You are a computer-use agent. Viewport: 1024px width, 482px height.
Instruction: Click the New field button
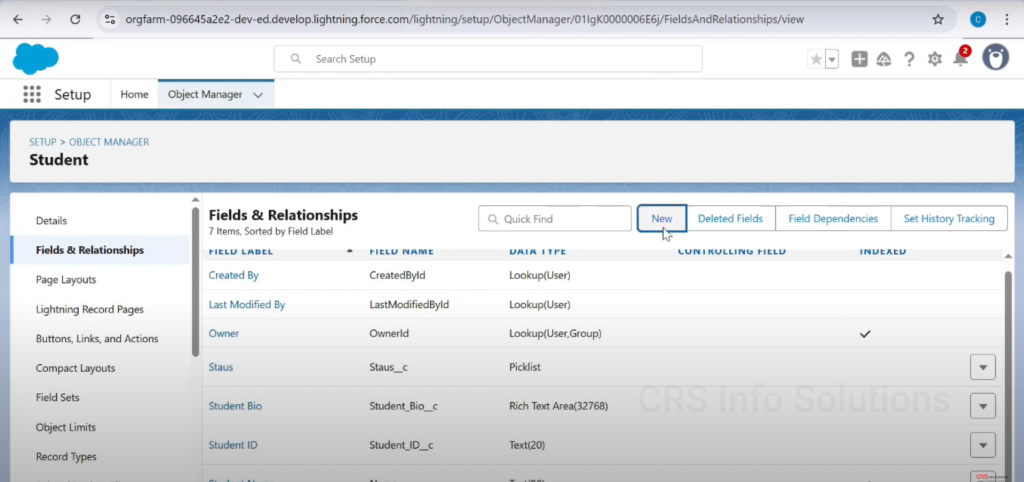(661, 218)
